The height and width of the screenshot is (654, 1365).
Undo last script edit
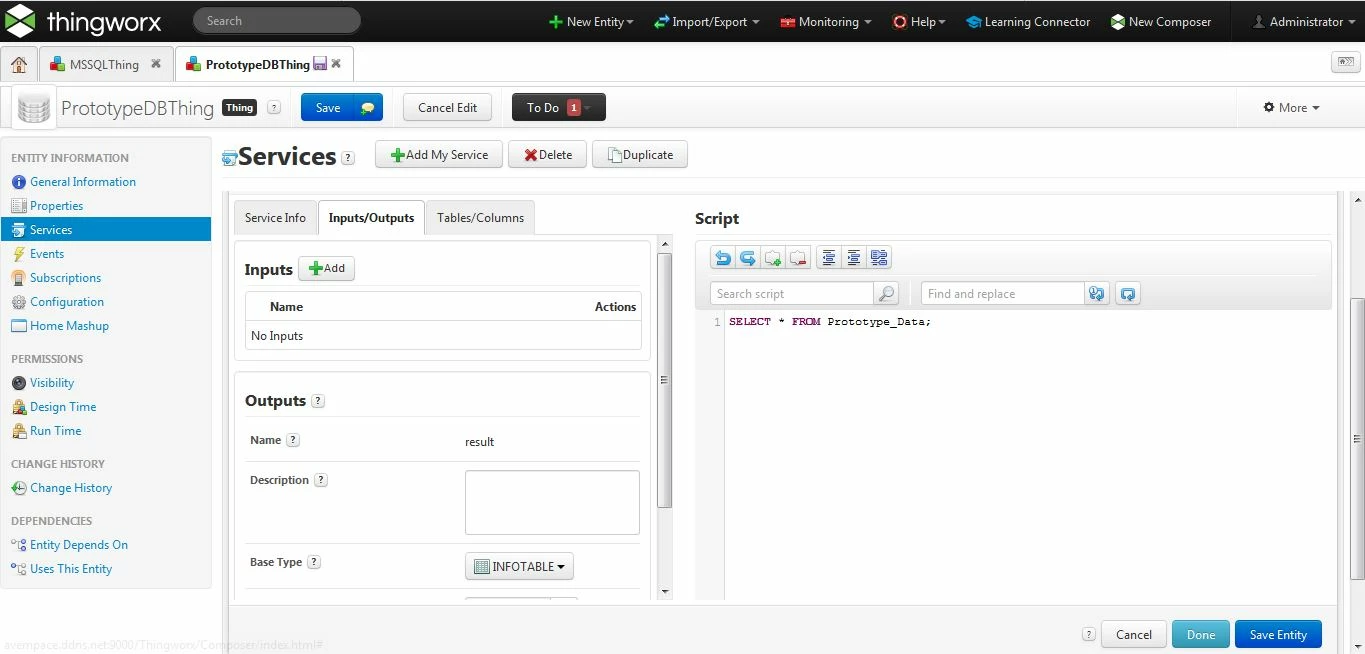tap(722, 258)
